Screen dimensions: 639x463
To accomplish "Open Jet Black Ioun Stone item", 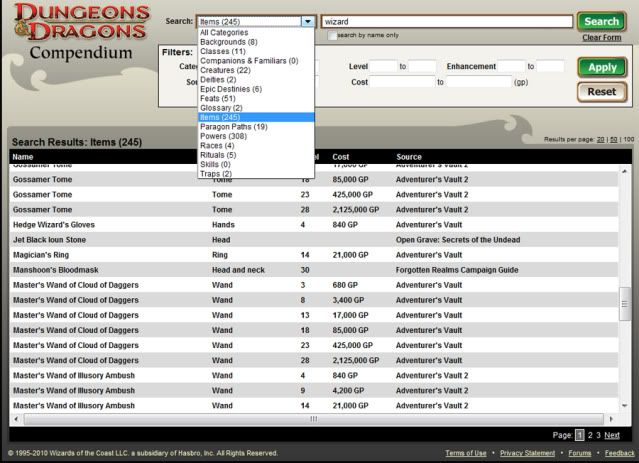I will (49, 240).
